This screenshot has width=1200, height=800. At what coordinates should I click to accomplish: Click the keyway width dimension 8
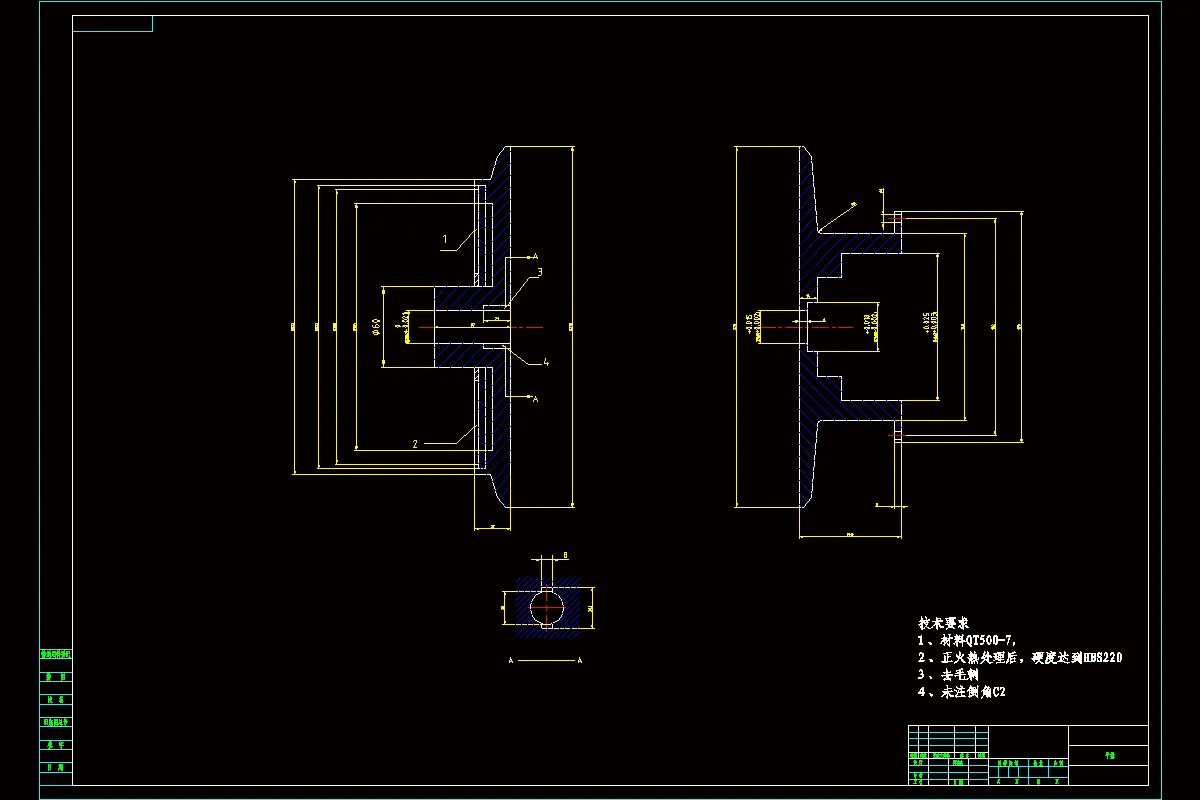coord(566,554)
